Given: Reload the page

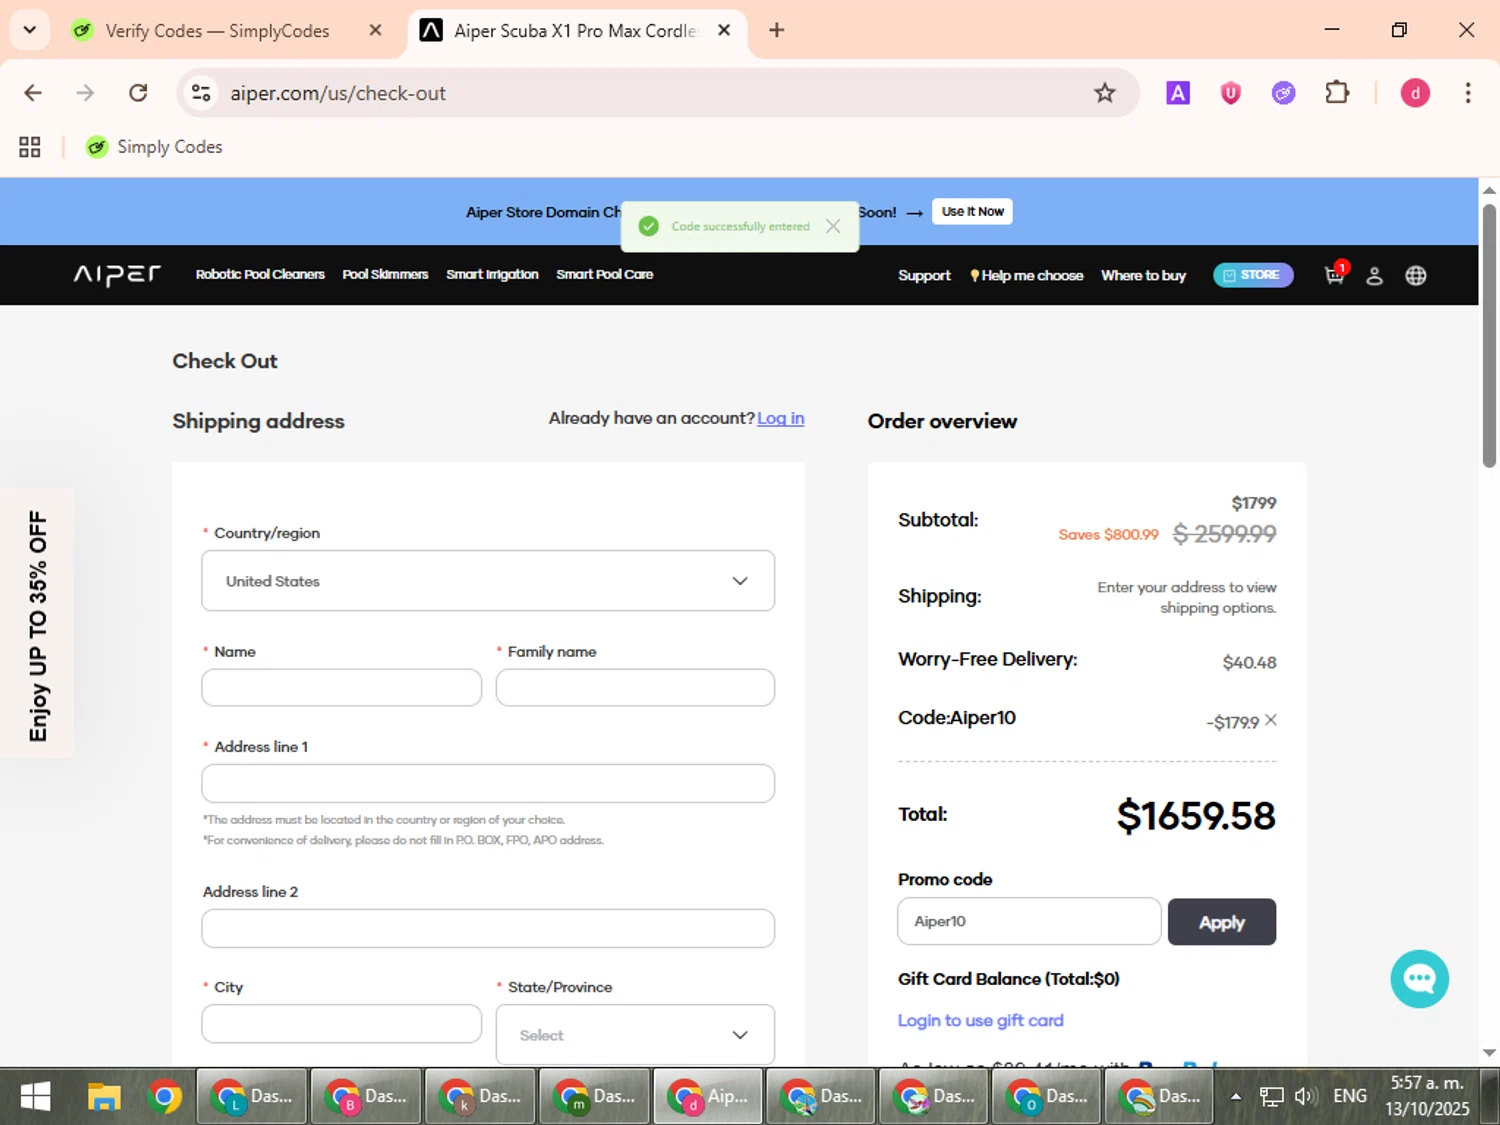Looking at the screenshot, I should pos(138,93).
